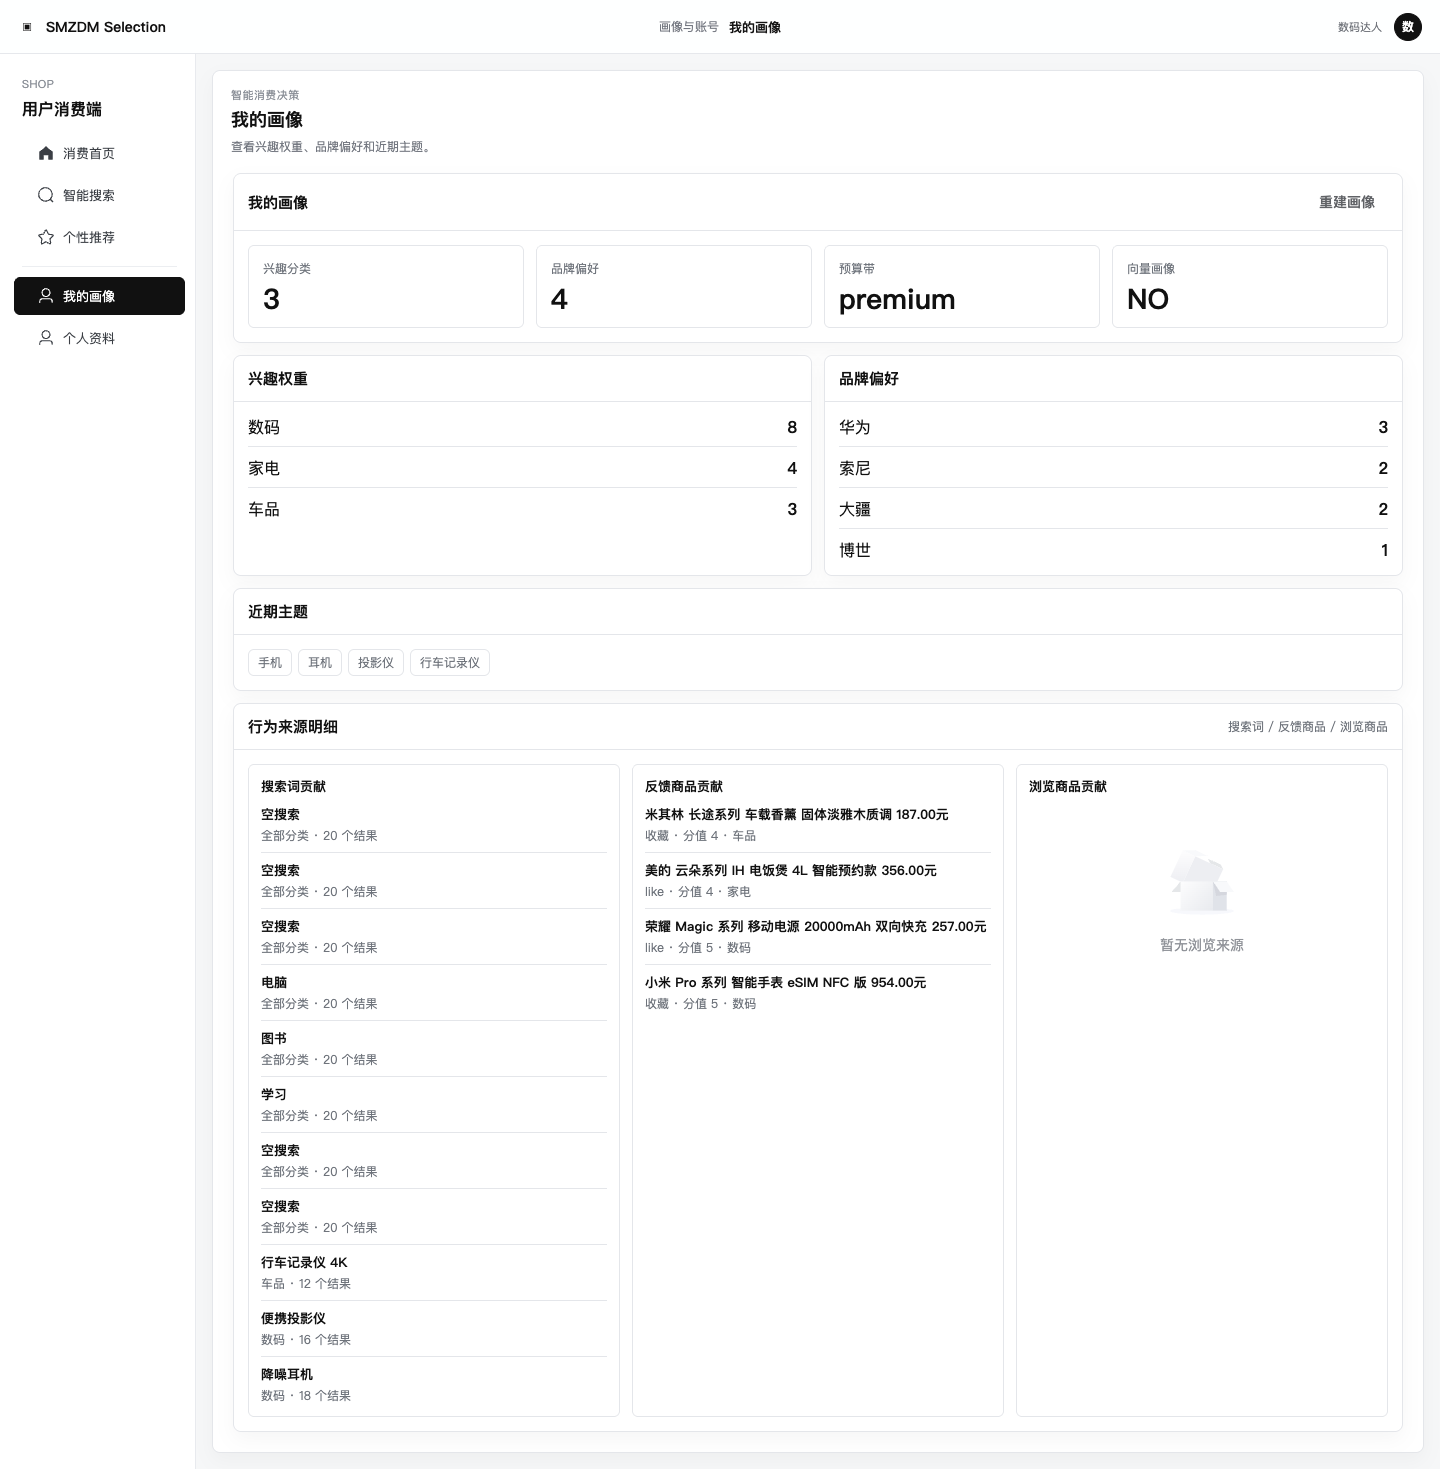Click the 数码 interest weight row
Image resolution: width=1440 pixels, height=1469 pixels.
pyautogui.click(x=522, y=427)
